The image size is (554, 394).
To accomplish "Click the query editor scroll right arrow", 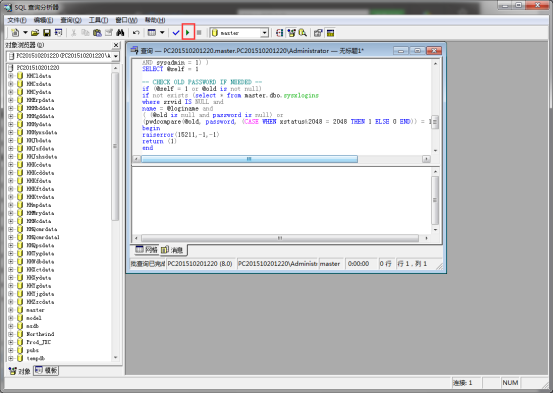I will tap(426, 159).
